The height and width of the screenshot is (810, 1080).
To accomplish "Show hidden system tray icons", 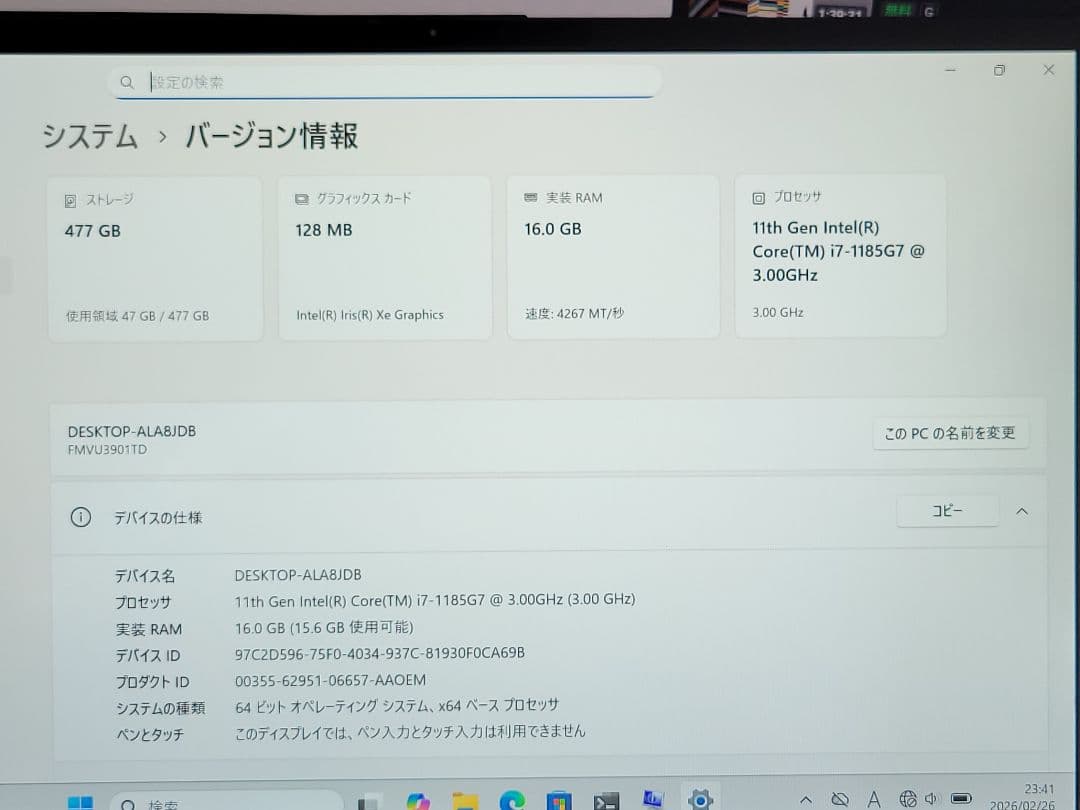I will (x=805, y=800).
